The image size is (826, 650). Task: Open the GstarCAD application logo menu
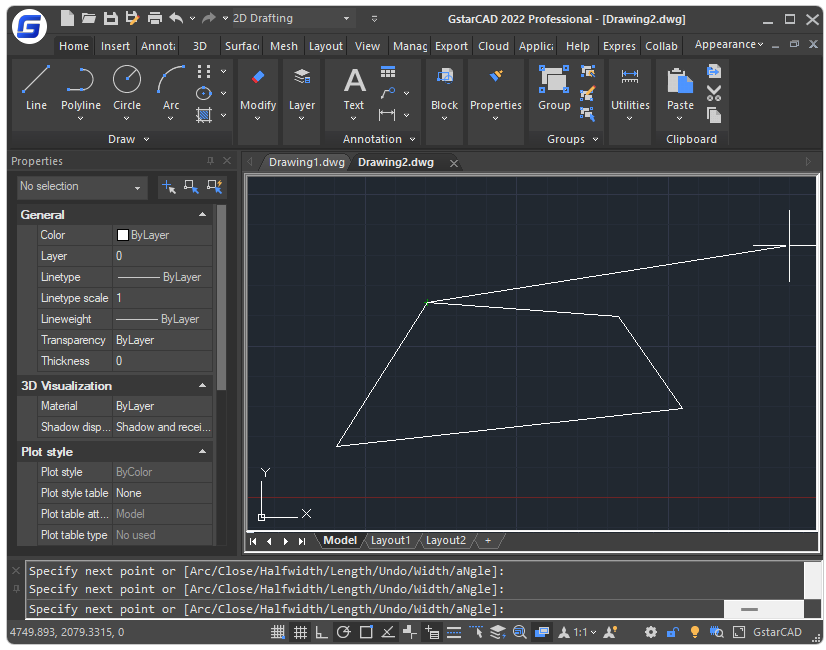30,26
